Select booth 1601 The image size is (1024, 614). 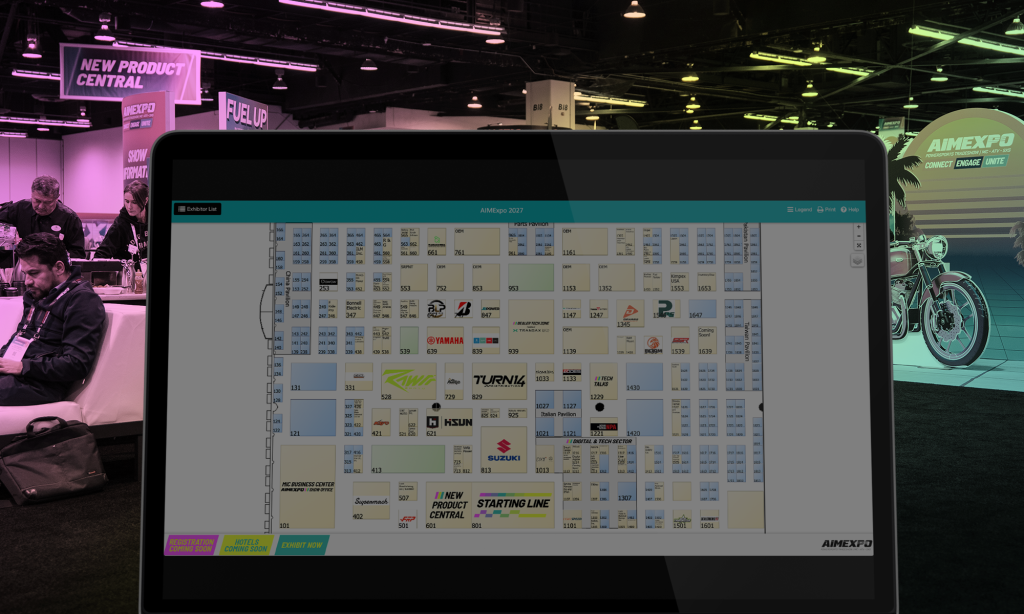click(709, 519)
